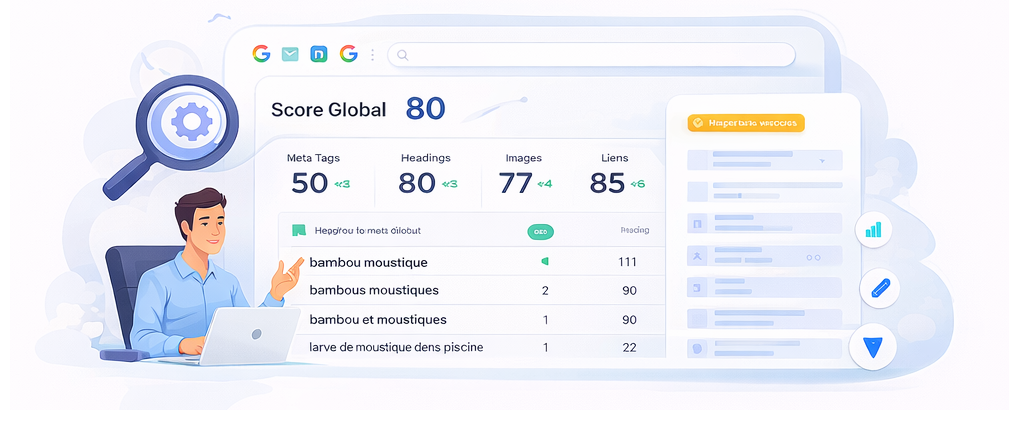Click the orange checkmark badge button
The height and width of the screenshot is (424, 1019).
point(746,123)
